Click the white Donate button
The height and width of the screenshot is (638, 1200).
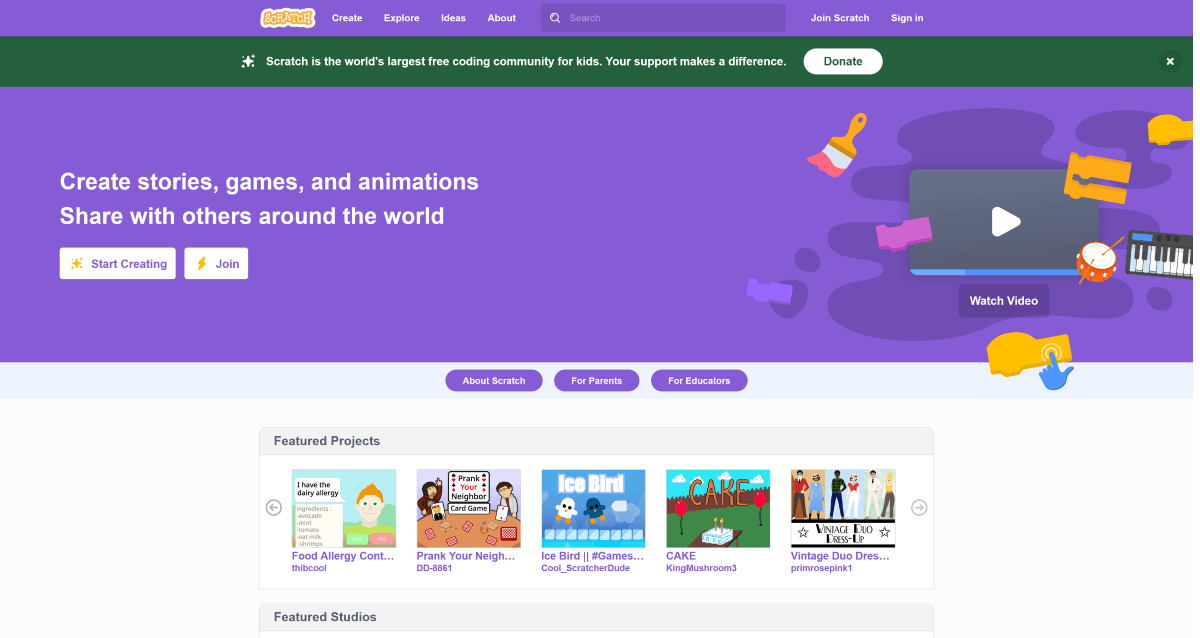(843, 61)
